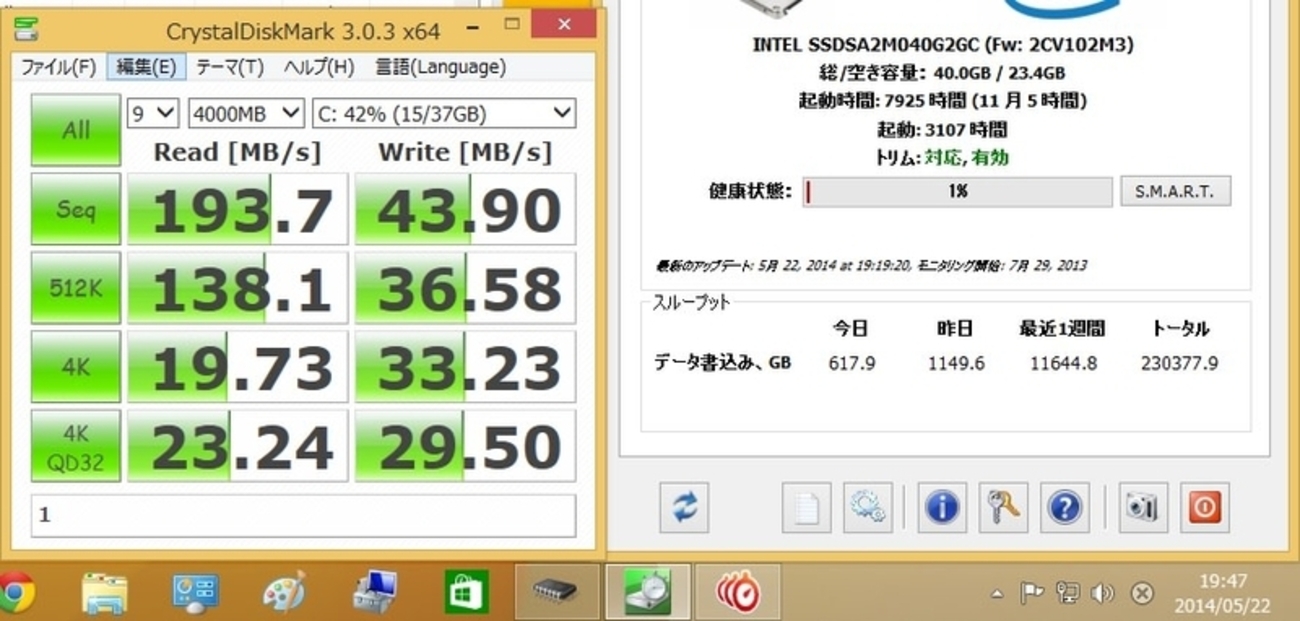Show hidden tray icons arrow

click(x=997, y=594)
